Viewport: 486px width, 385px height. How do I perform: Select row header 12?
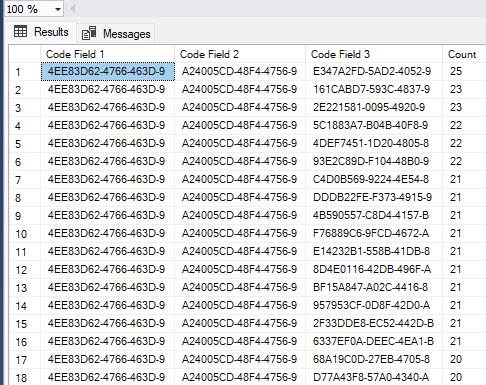point(25,270)
